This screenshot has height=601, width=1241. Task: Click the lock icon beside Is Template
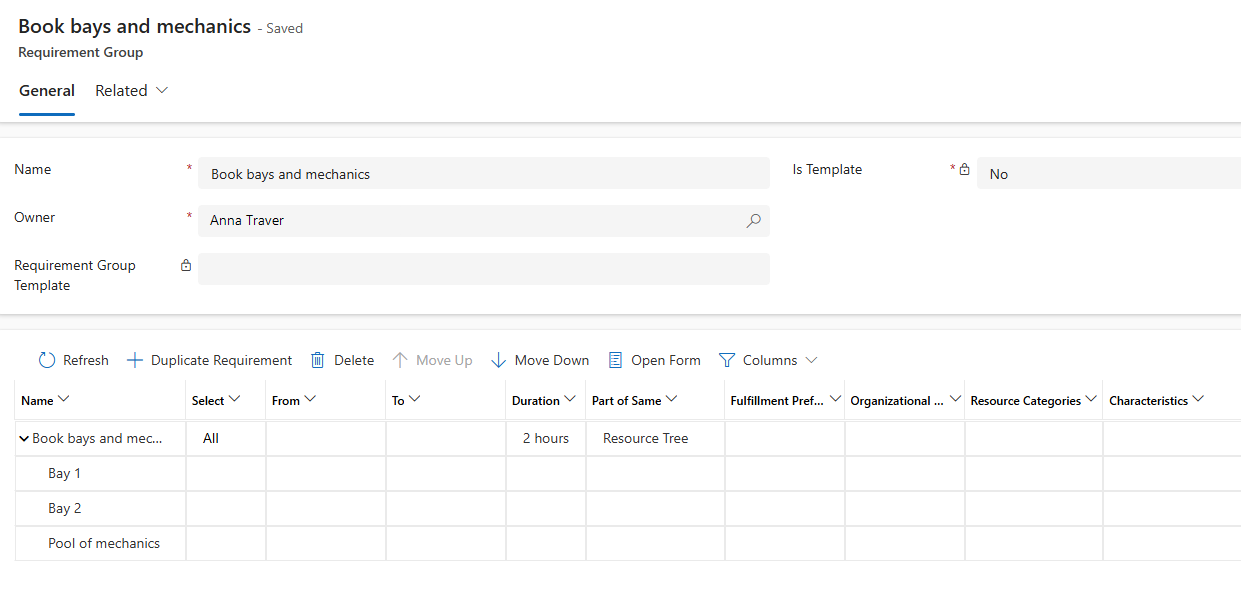coord(965,169)
